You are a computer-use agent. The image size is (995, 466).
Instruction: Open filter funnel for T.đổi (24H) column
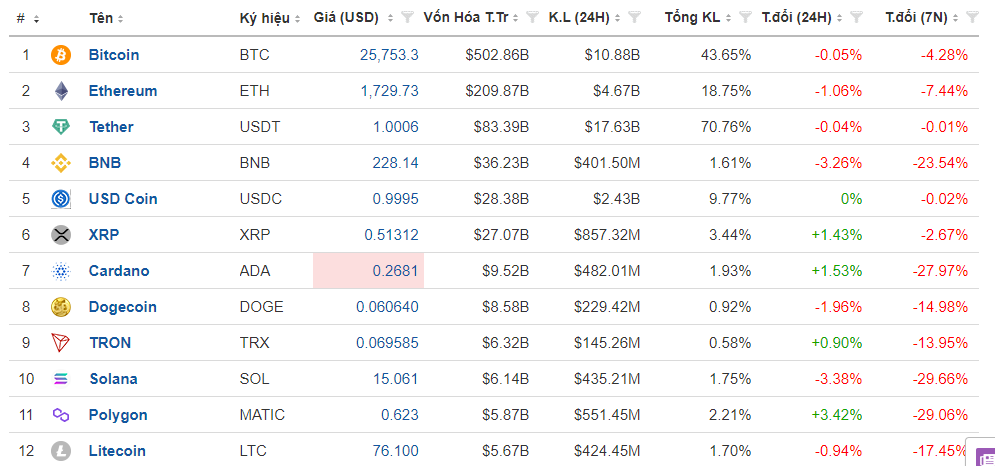pyautogui.click(x=858, y=18)
